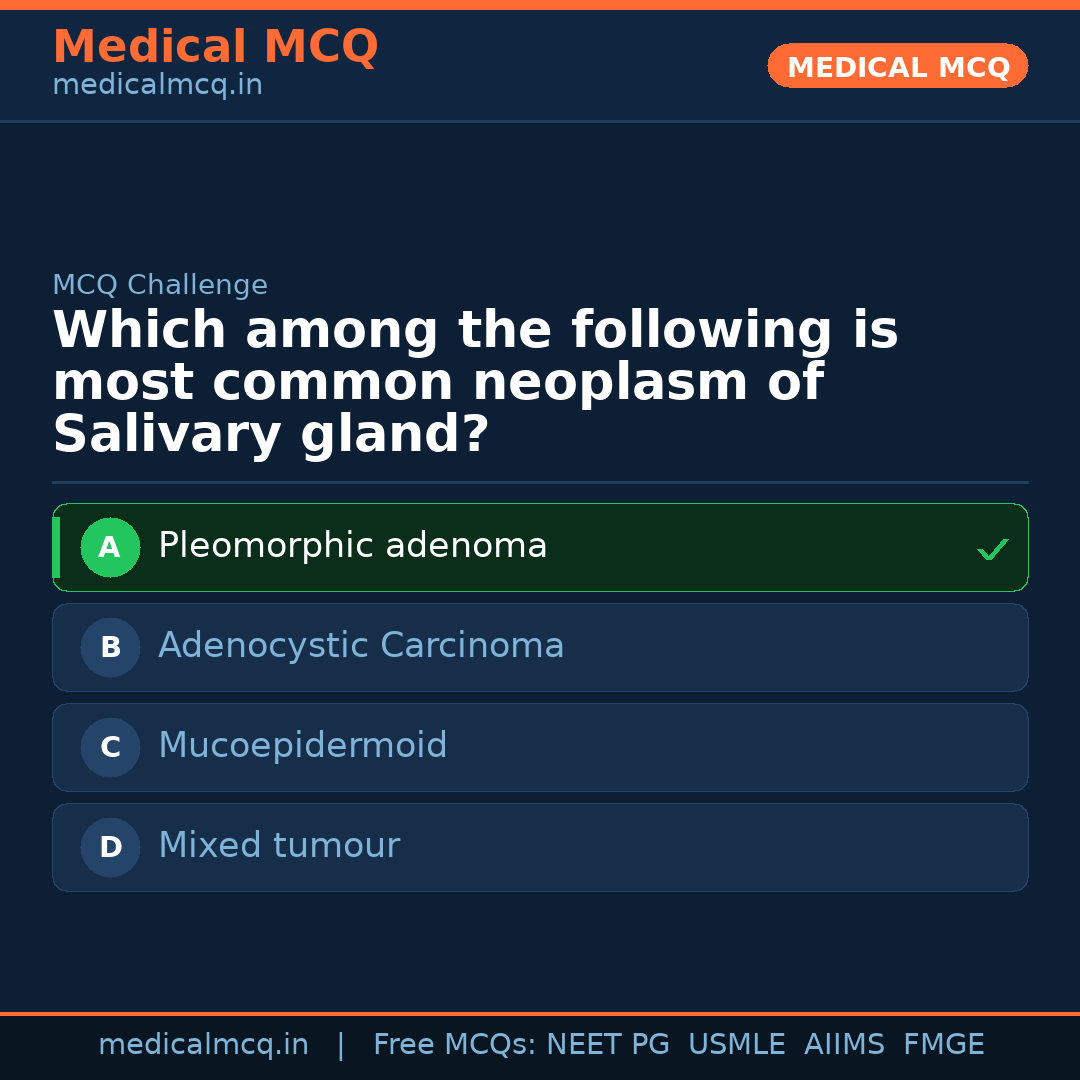Click the green A option circle

tap(110, 547)
